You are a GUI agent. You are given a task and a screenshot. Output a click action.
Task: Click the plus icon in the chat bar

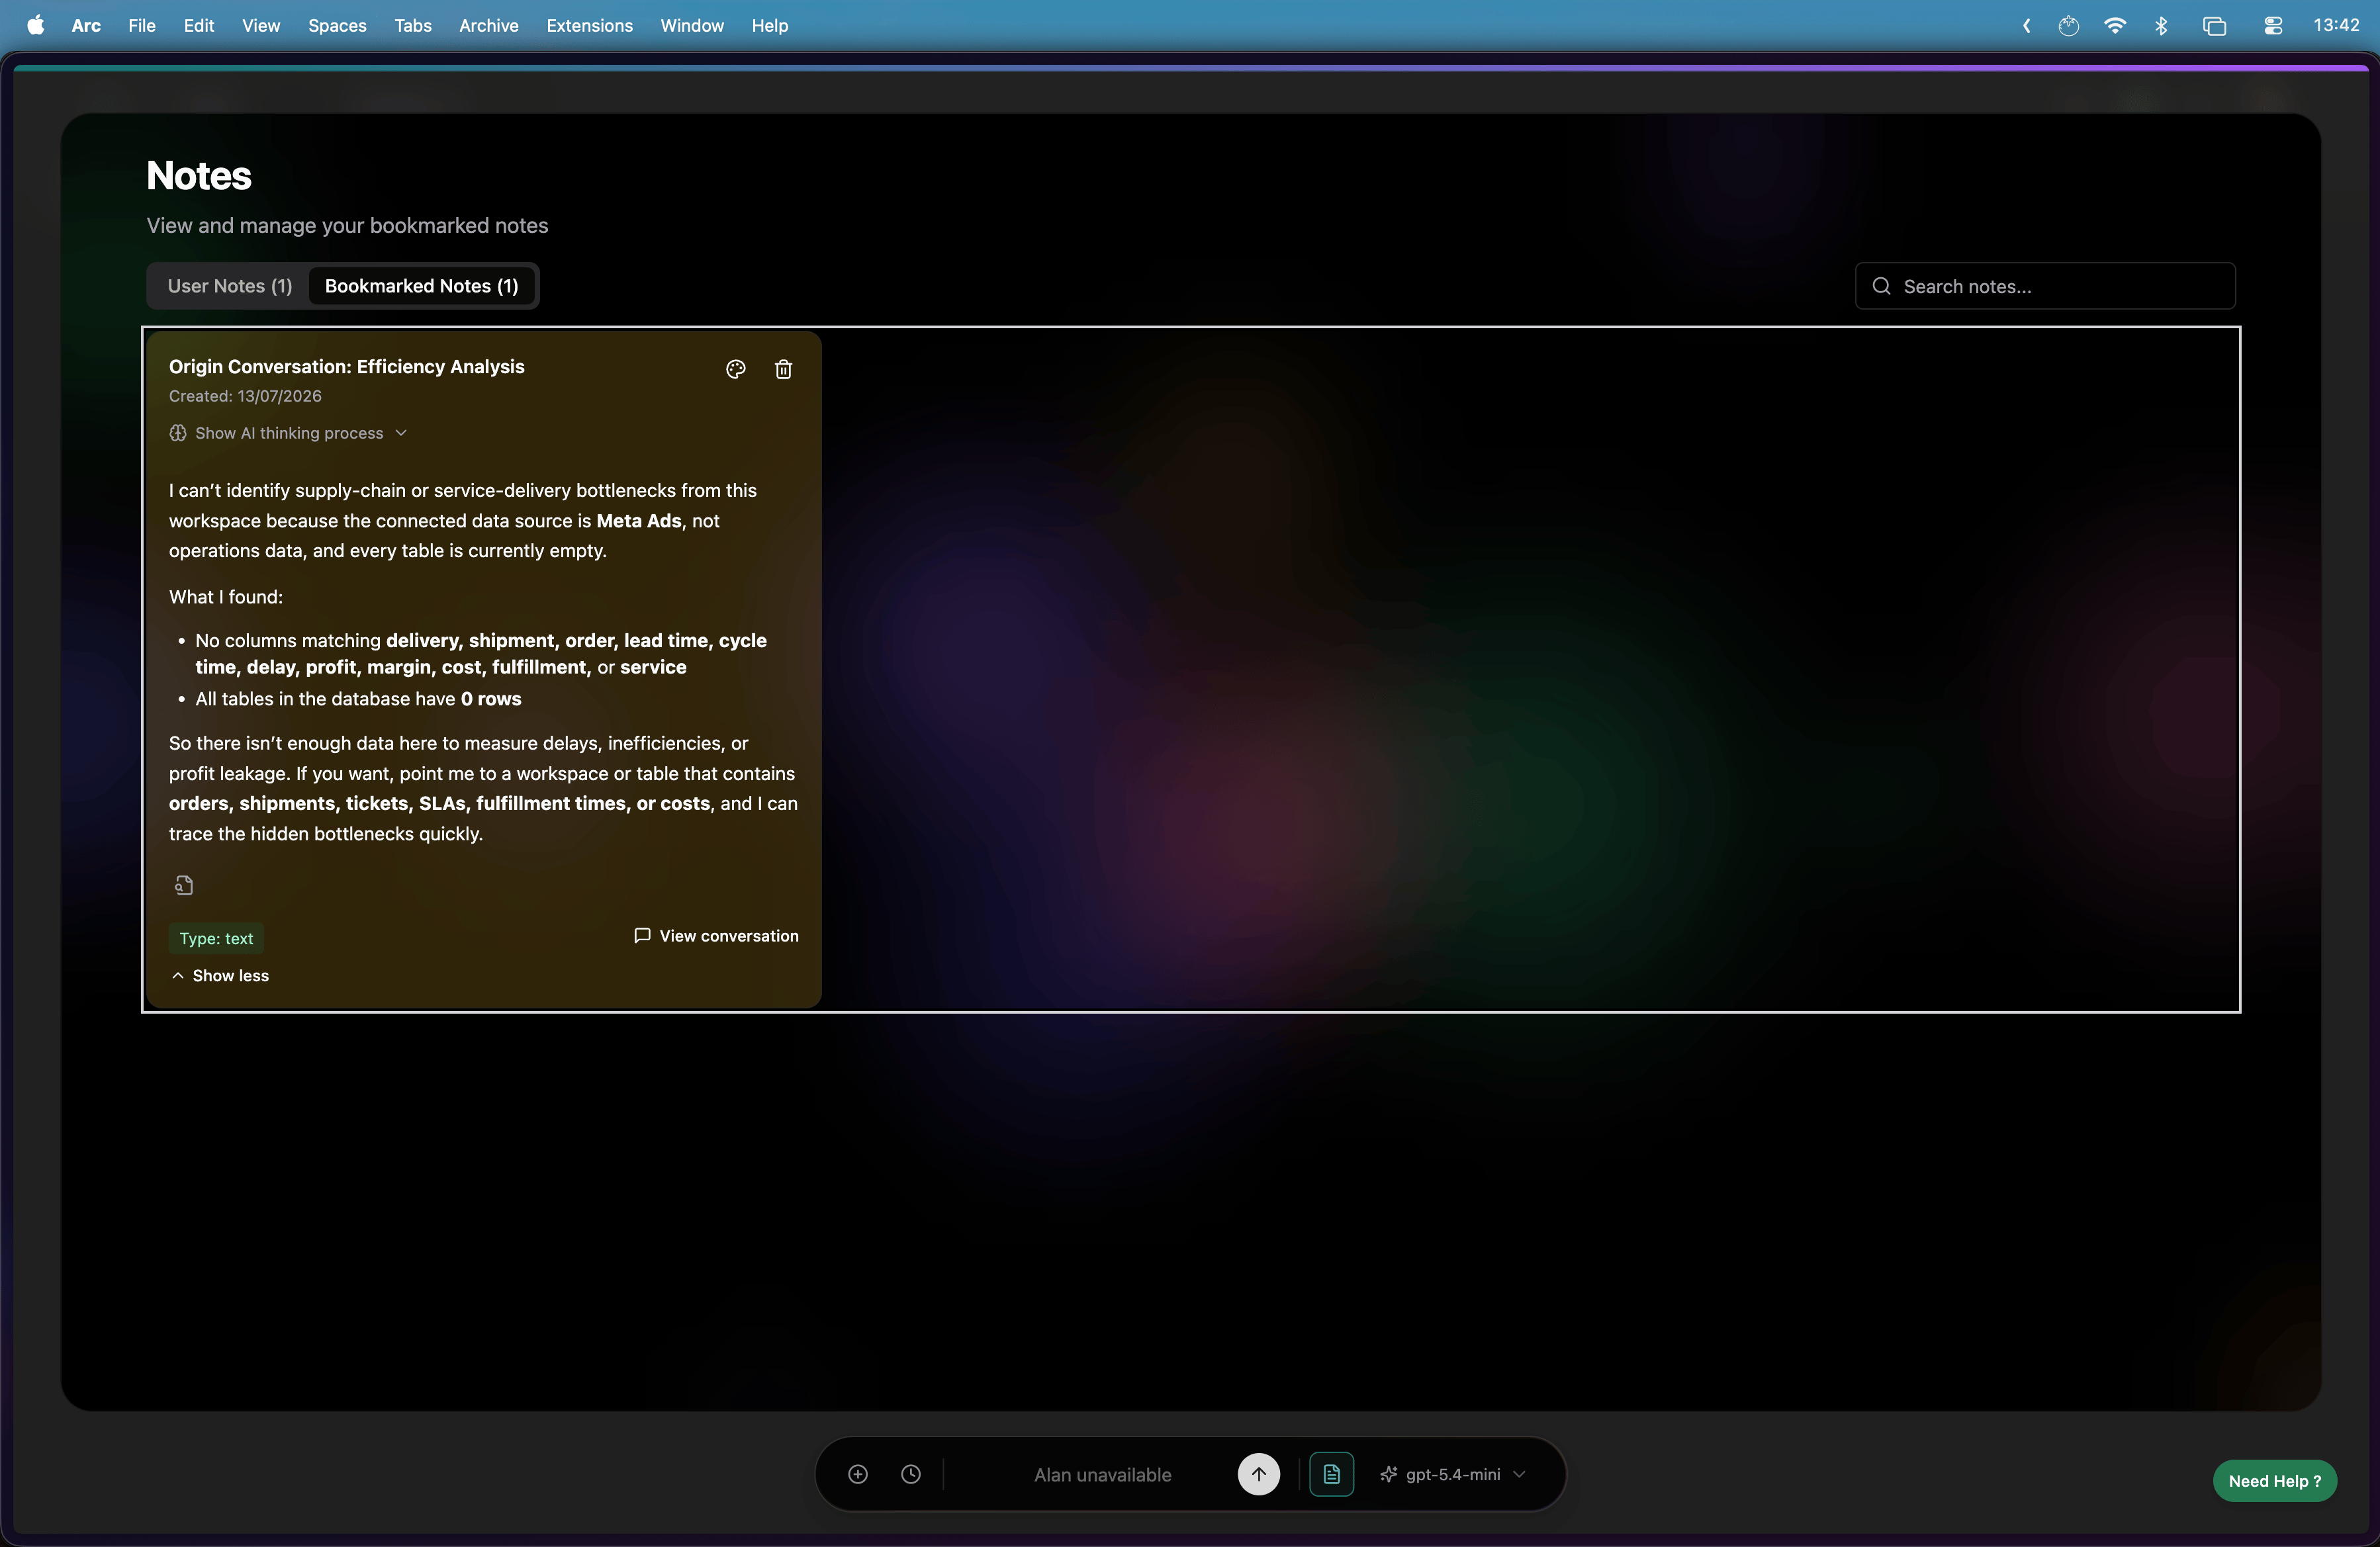(857, 1474)
